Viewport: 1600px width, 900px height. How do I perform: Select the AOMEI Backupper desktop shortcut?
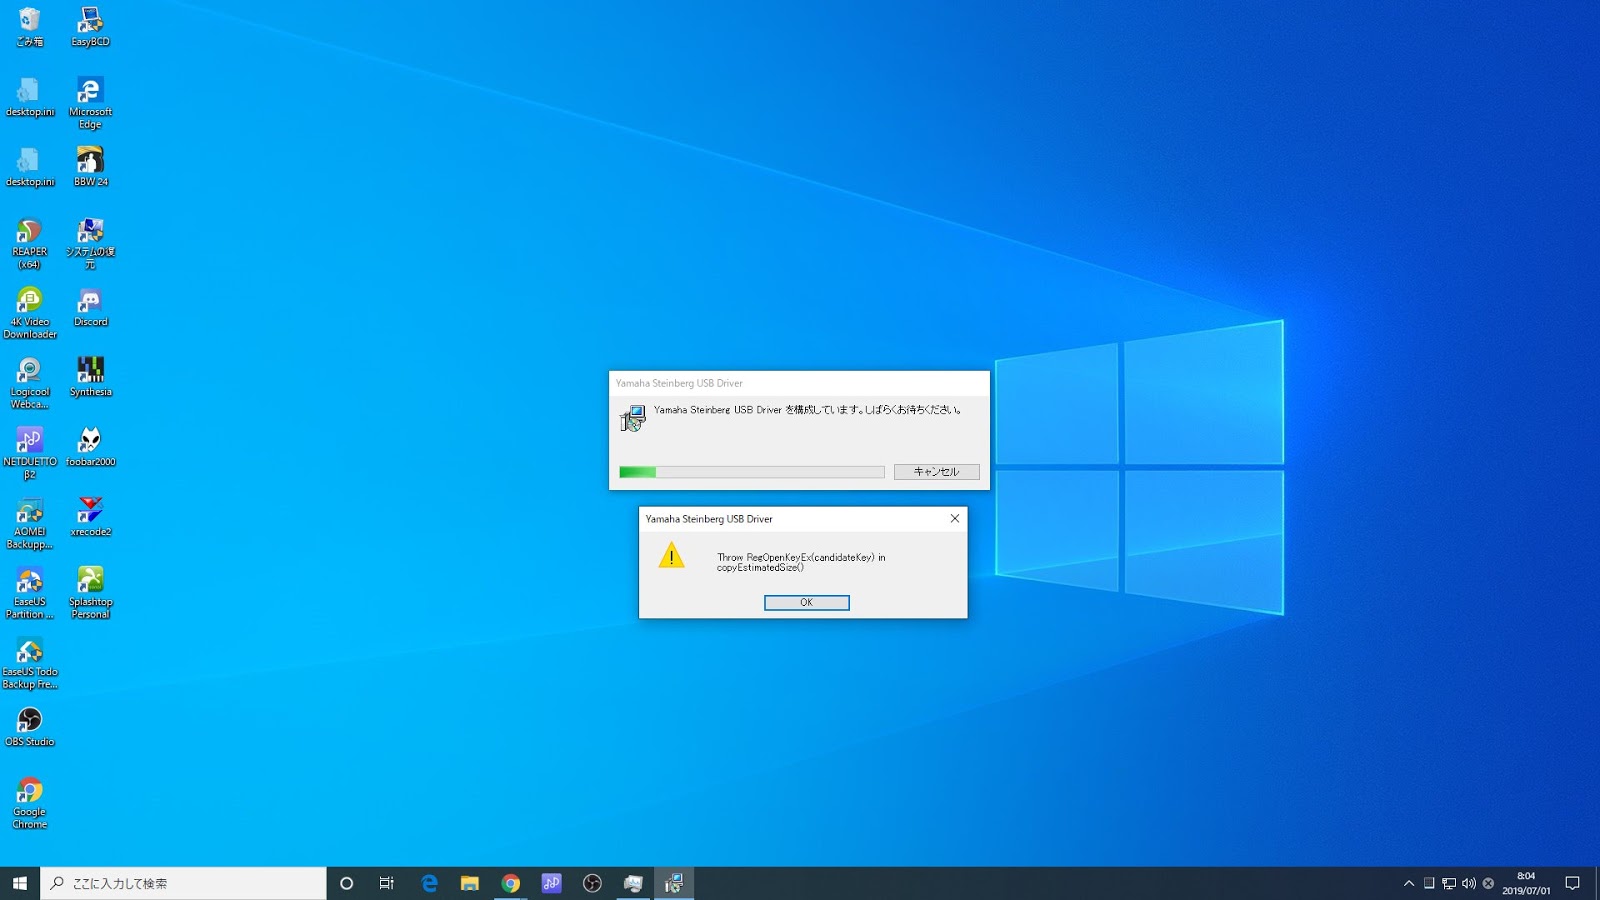coord(30,523)
